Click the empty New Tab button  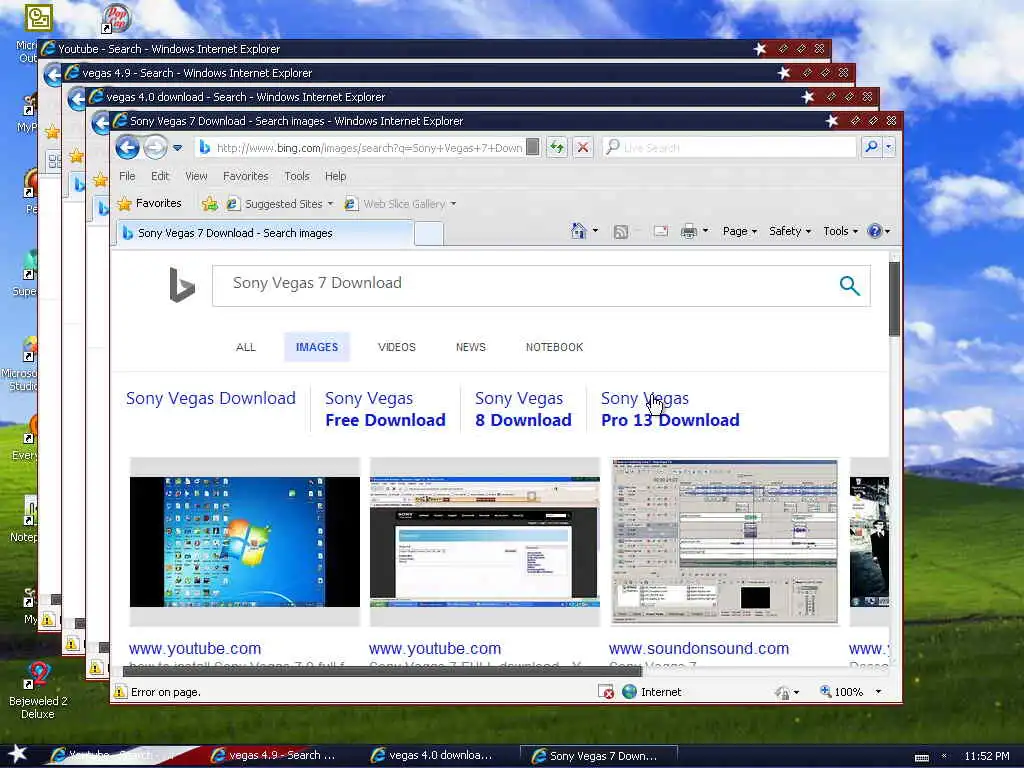[429, 234]
